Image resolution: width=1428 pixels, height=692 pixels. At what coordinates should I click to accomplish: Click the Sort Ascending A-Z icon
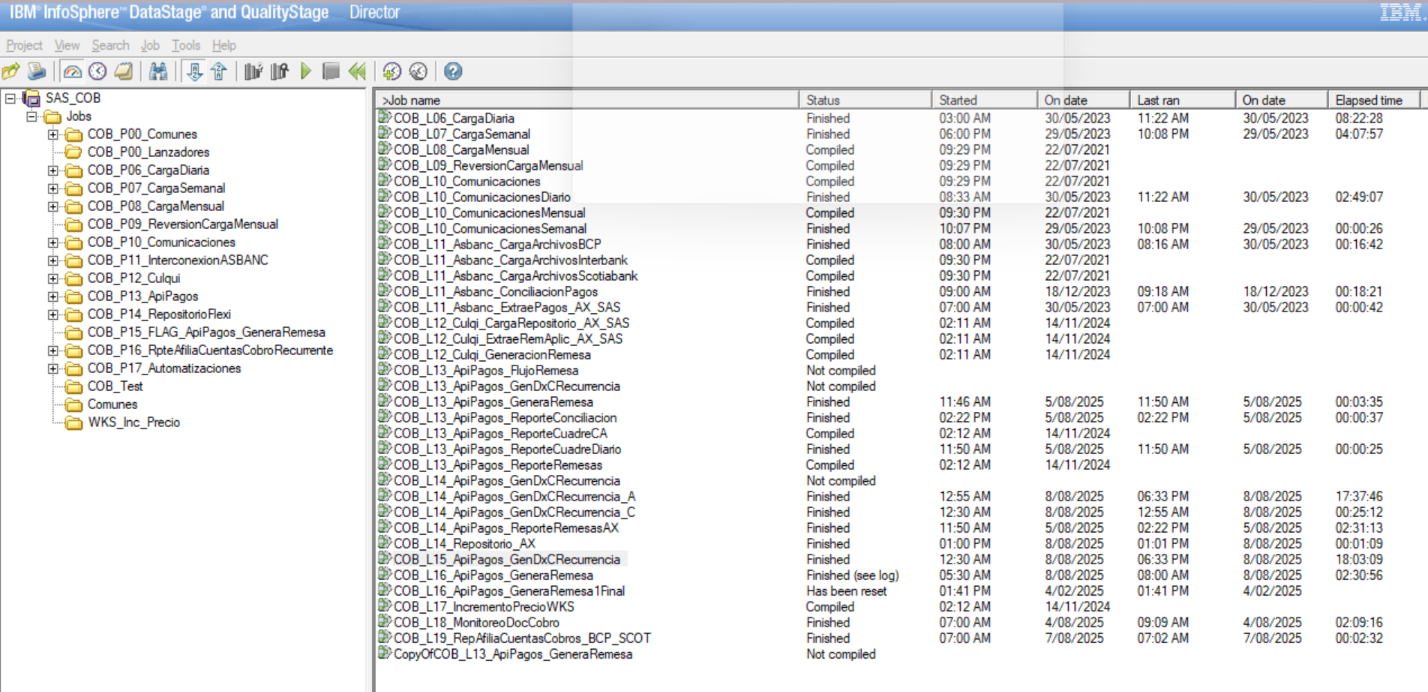coord(195,71)
